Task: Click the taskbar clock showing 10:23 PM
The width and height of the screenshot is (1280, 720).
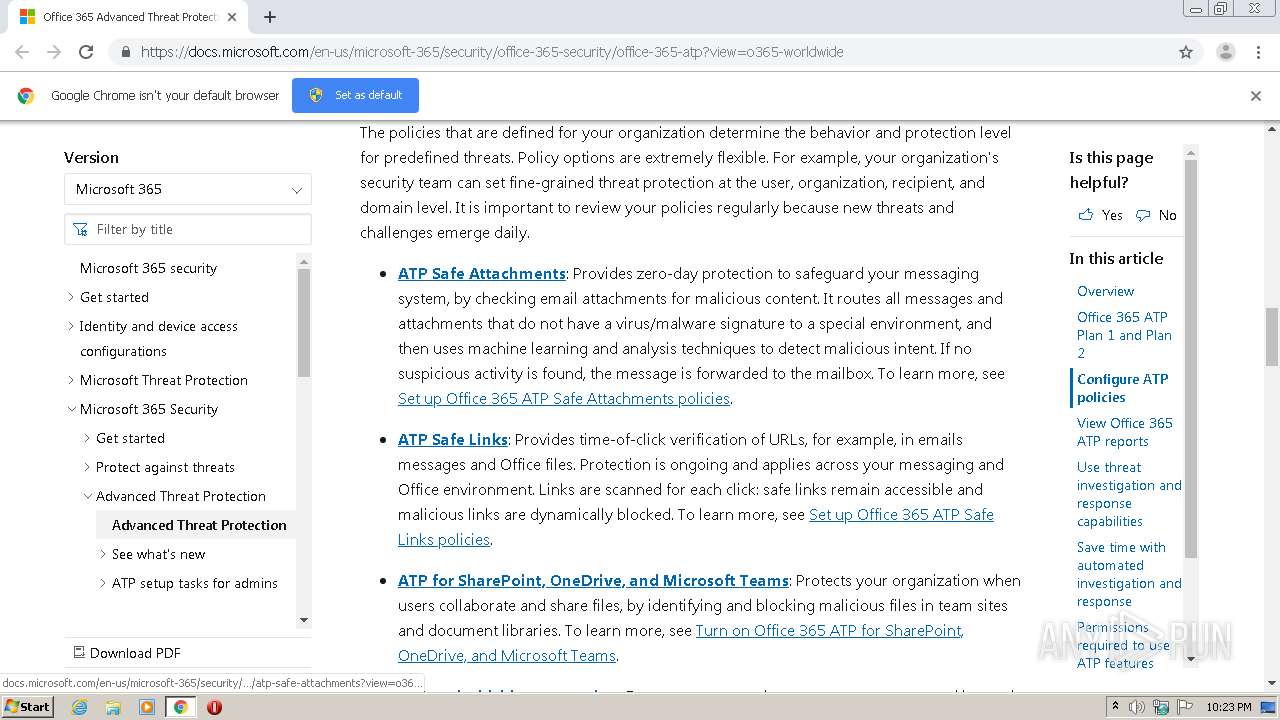Action: point(1229,707)
